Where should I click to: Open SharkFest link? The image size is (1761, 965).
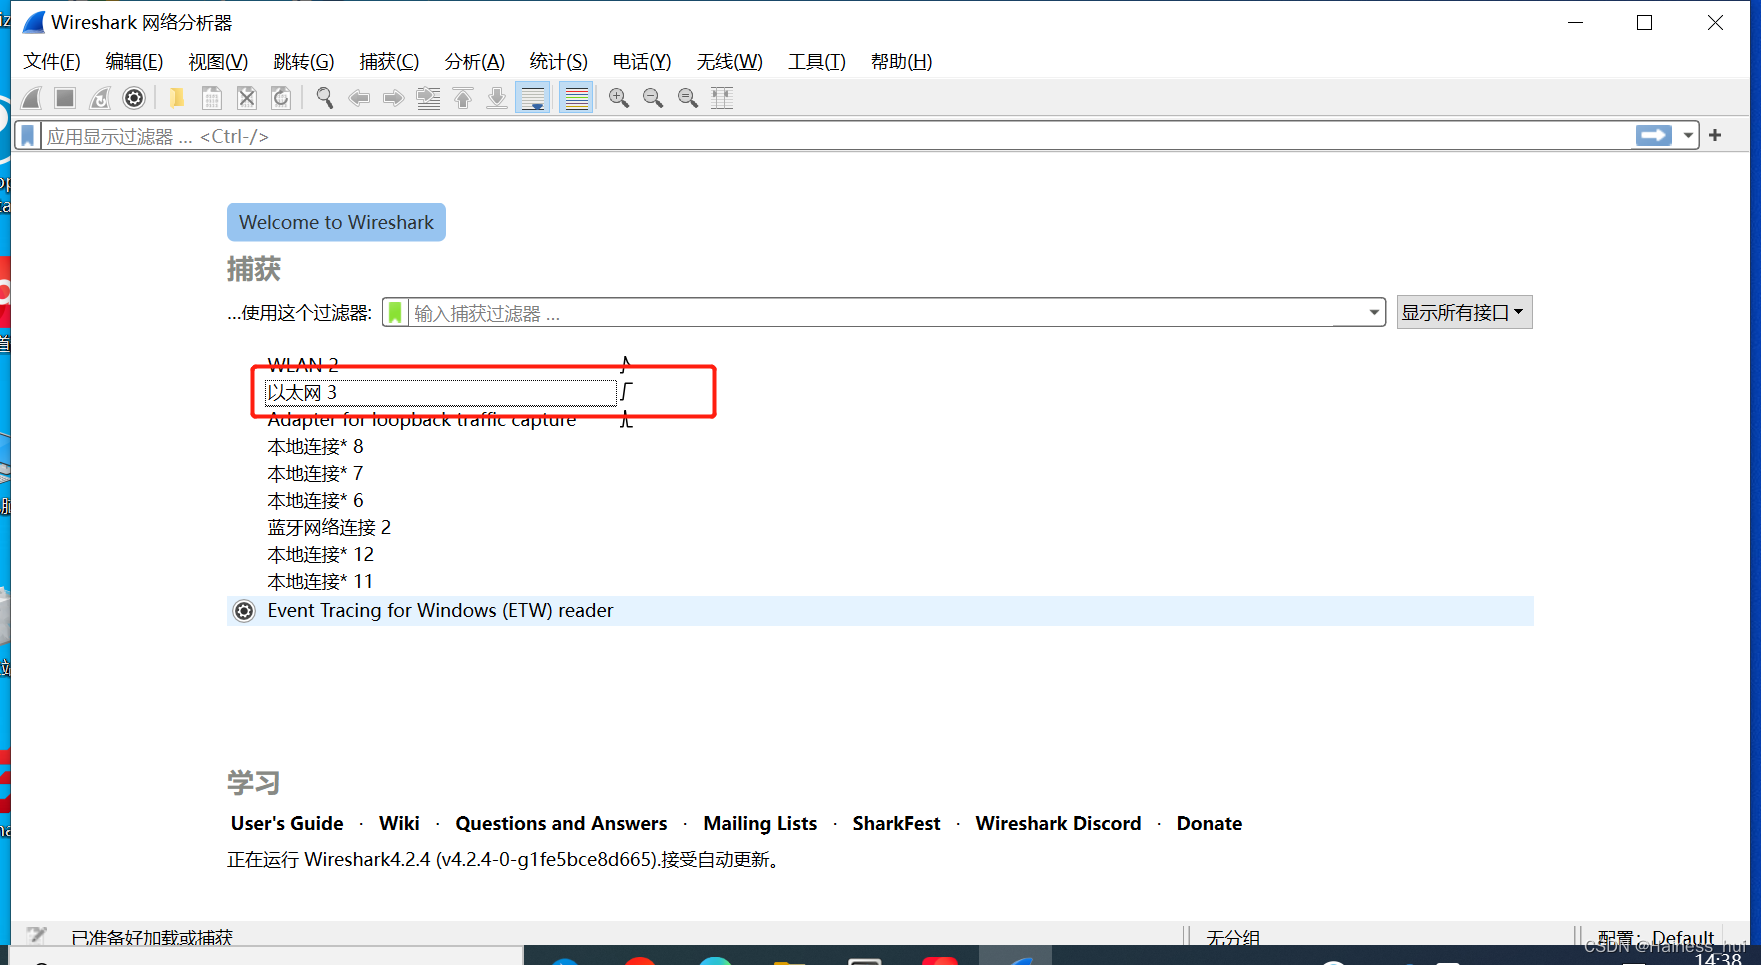(896, 823)
